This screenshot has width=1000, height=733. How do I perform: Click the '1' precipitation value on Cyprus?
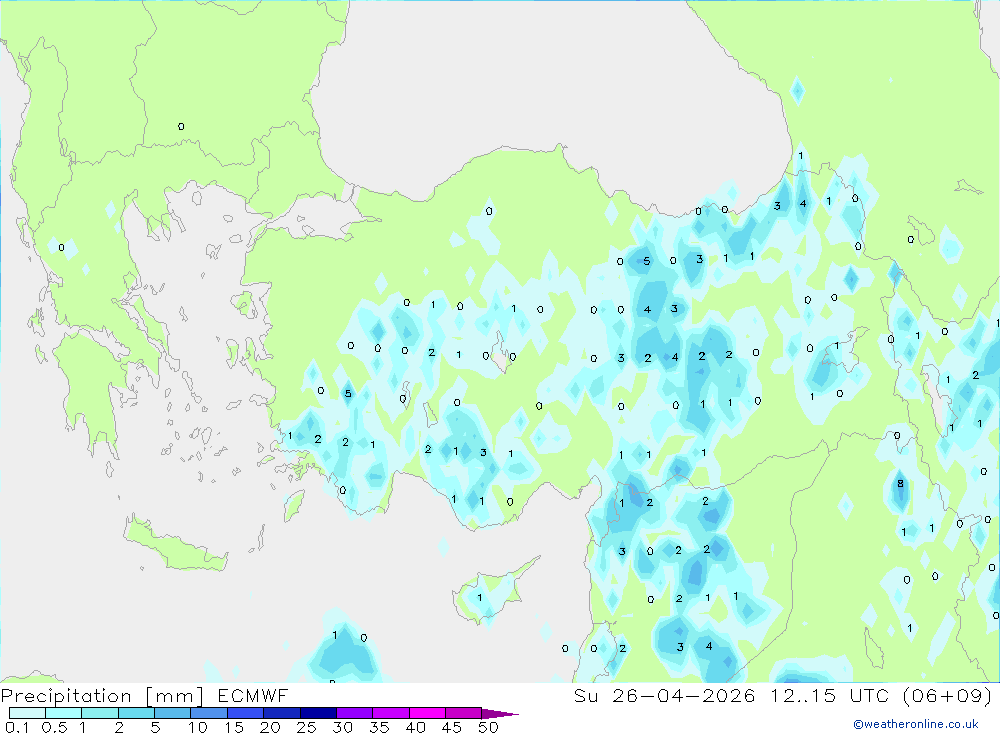coord(480,598)
